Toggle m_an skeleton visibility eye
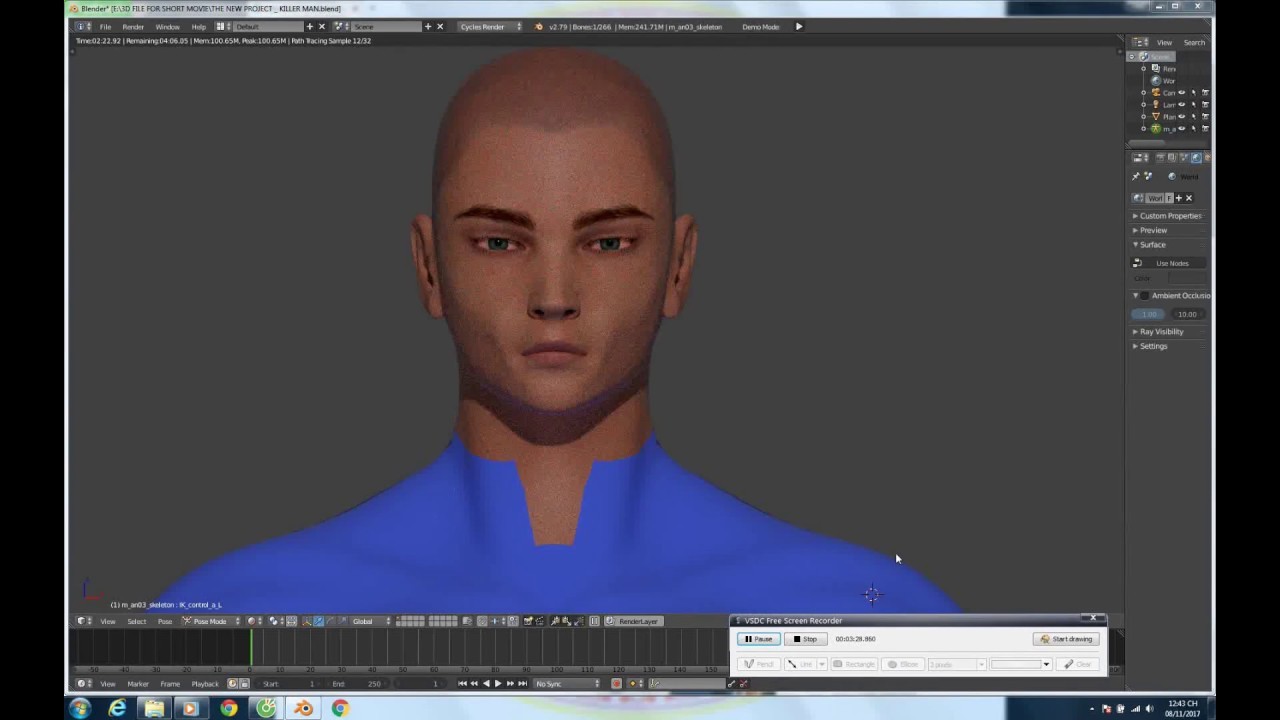The width and height of the screenshot is (1280, 720). [1181, 129]
